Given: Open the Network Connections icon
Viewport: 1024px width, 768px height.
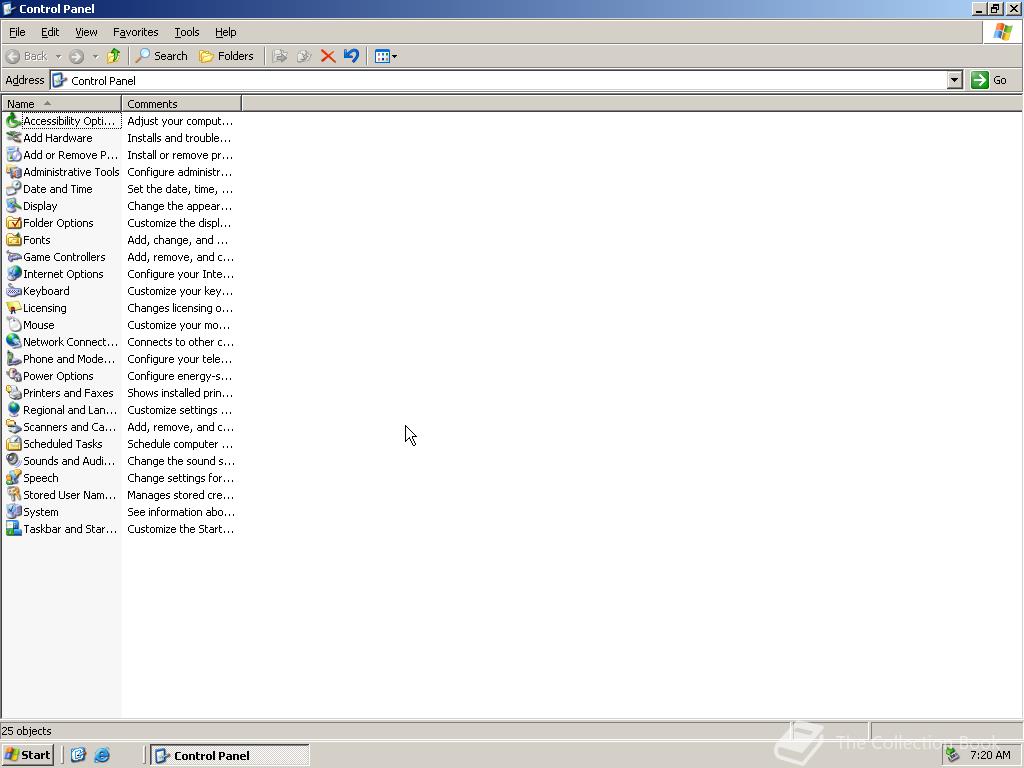Looking at the screenshot, I should [13, 342].
